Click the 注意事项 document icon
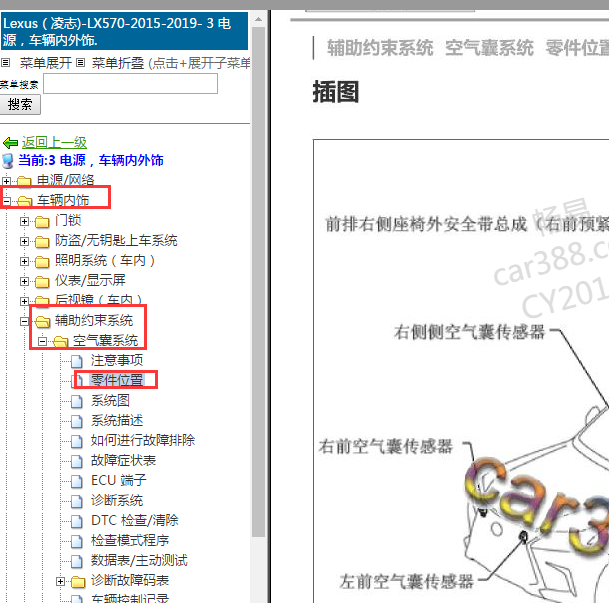 click(77, 361)
